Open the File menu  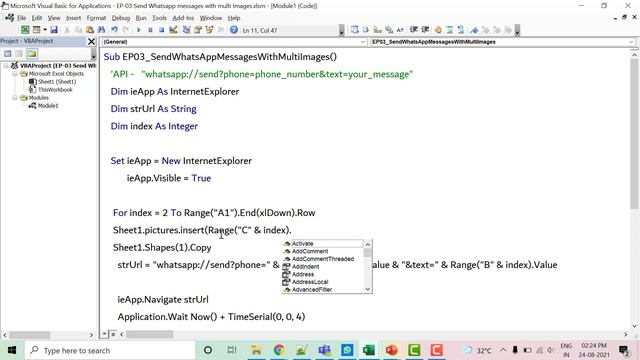click(21, 18)
